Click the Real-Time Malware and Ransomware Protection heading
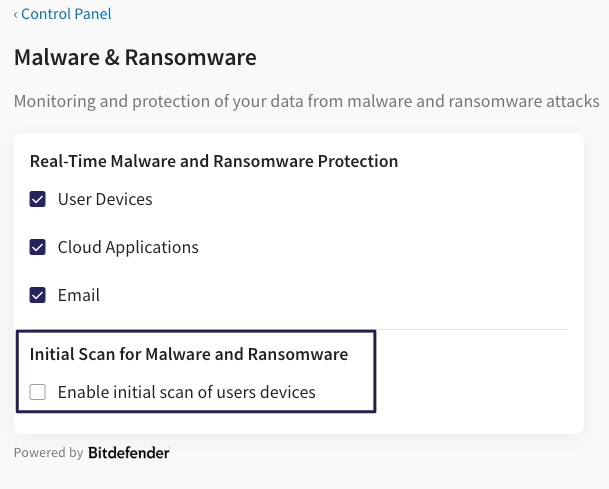The height and width of the screenshot is (489, 609). pyautogui.click(x=214, y=161)
